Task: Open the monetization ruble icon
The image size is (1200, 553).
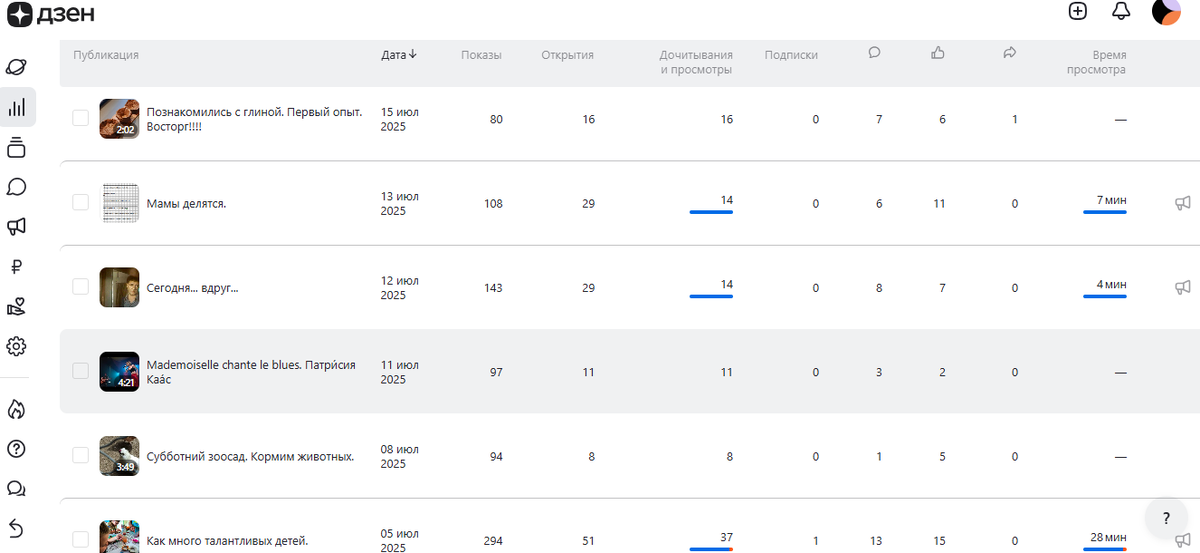Action: pos(17,267)
